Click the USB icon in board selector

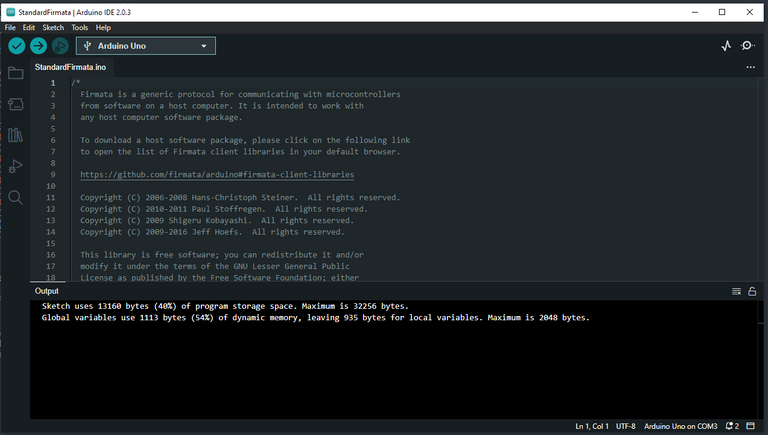(x=87, y=46)
